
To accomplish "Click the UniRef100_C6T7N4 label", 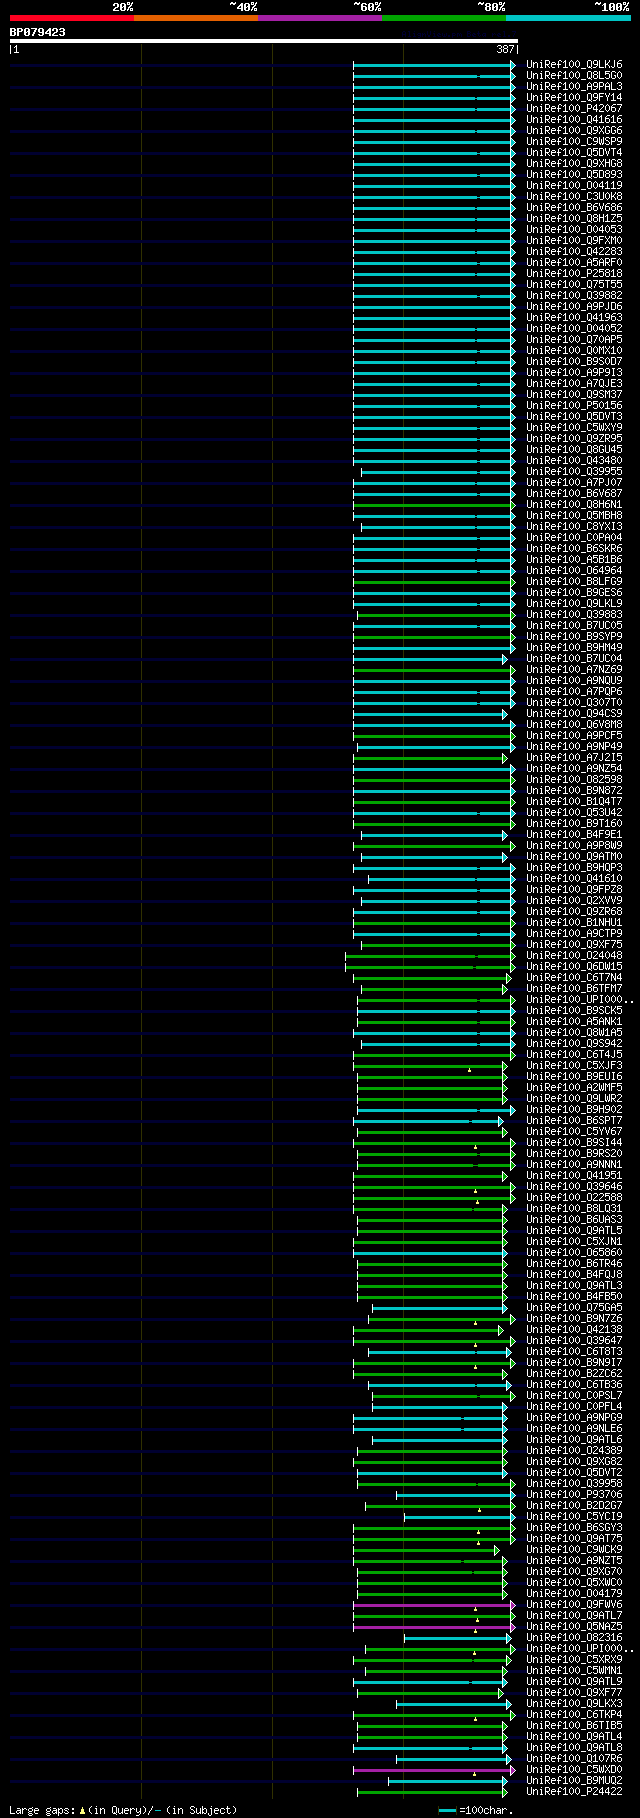I will coord(574,978).
